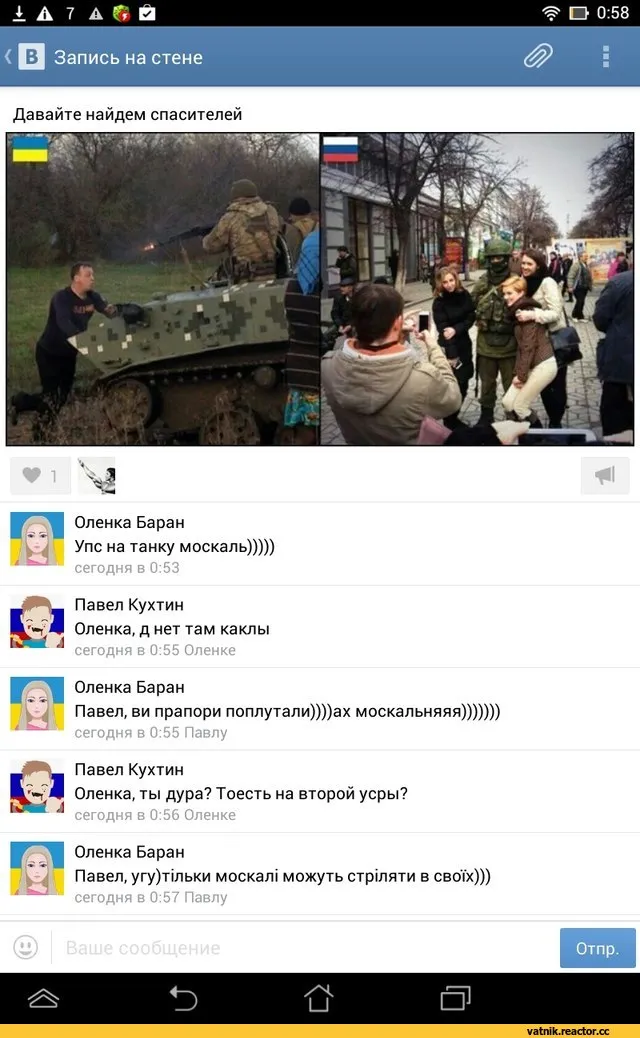The height and width of the screenshot is (1038, 640).
Task: Open the liker's small avatar thumbnail
Action: point(97,475)
